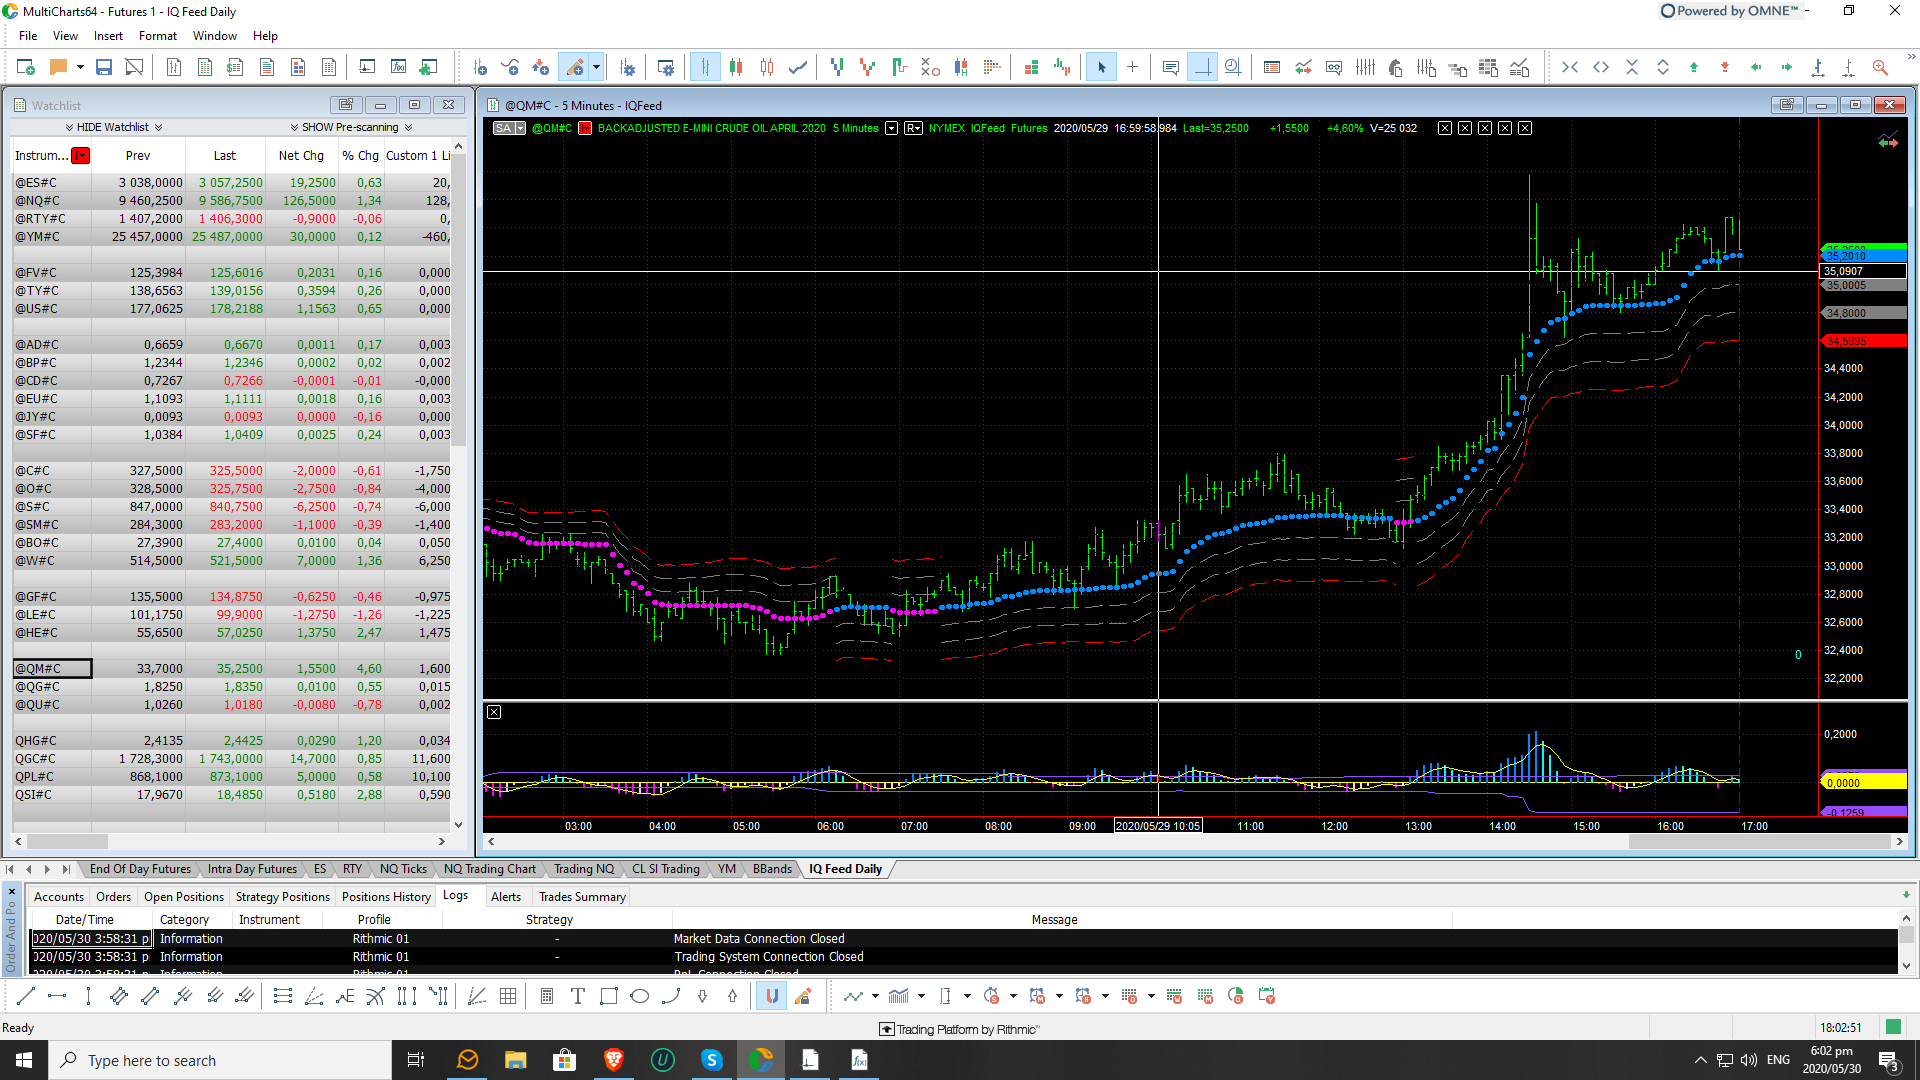Select the @QM#C watchlist row
This screenshot has width=1920, height=1080.
tap(232, 669)
